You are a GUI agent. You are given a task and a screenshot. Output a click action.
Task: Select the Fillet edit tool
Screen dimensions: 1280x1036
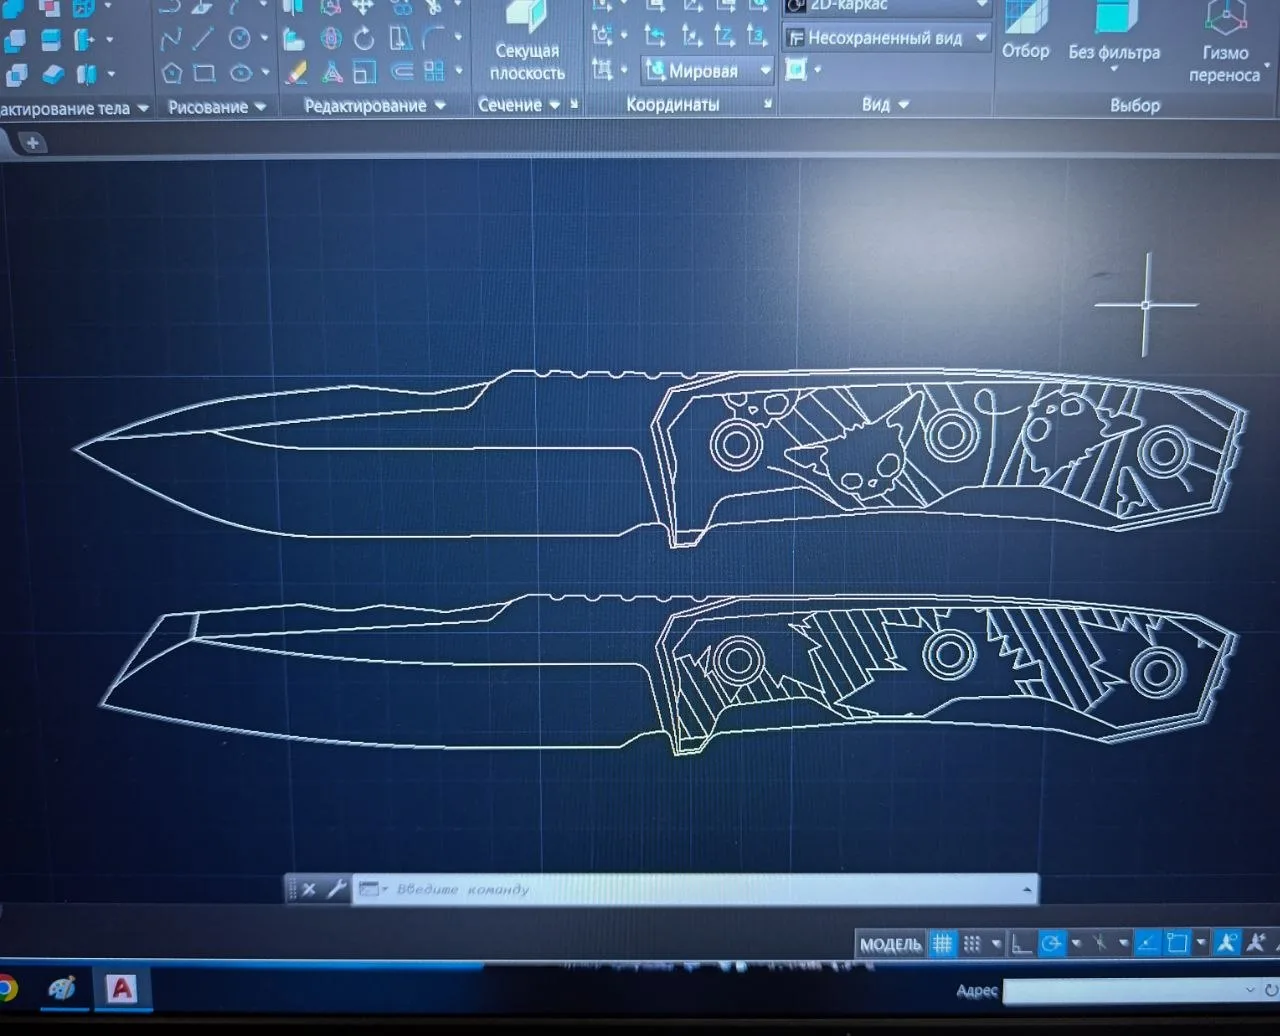[434, 38]
